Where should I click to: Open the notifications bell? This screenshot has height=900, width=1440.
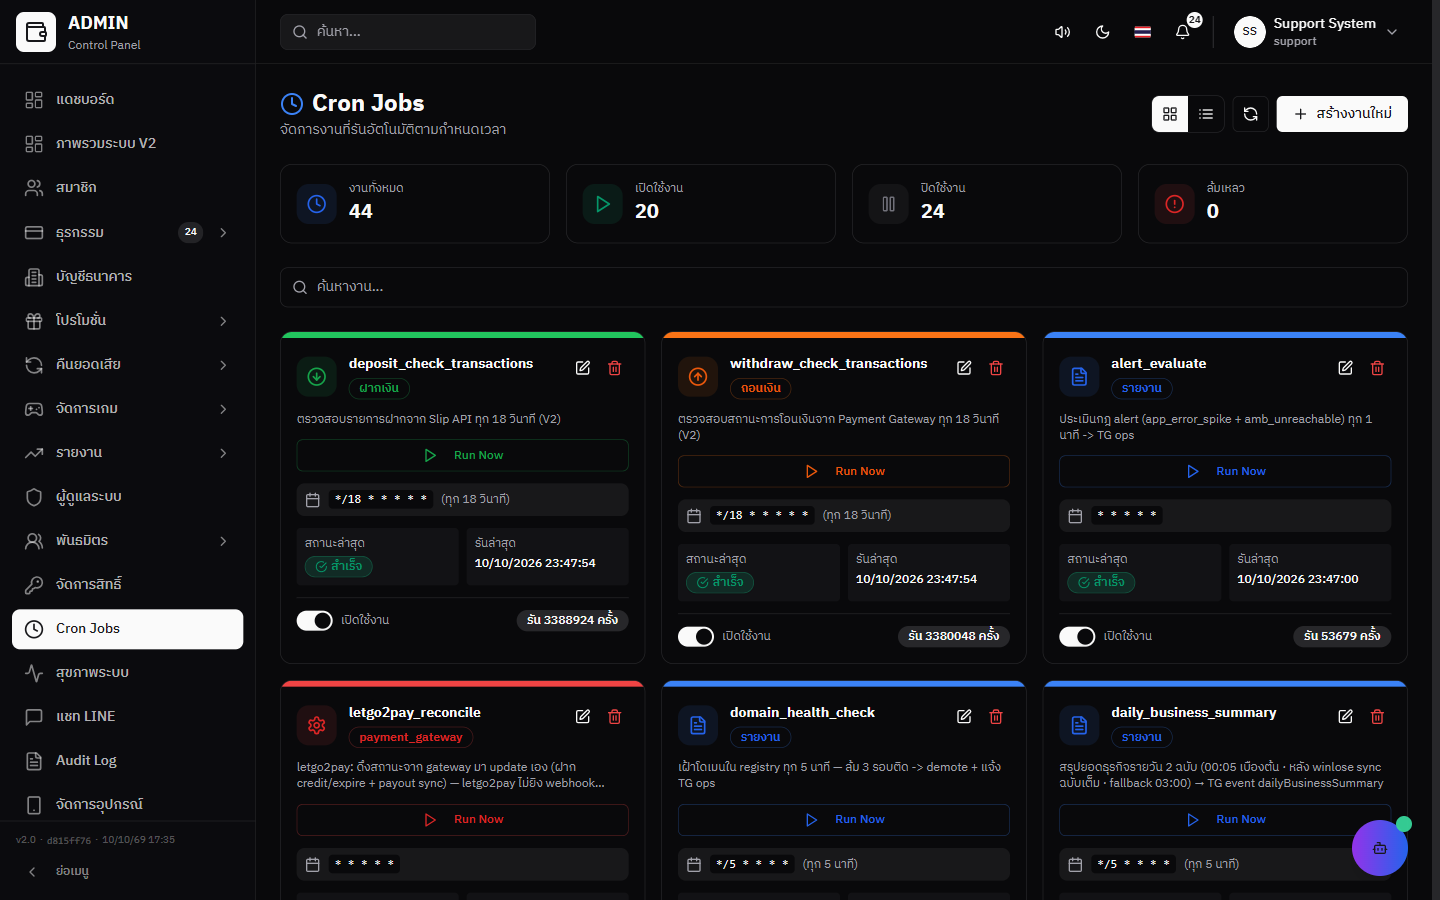point(1182,32)
